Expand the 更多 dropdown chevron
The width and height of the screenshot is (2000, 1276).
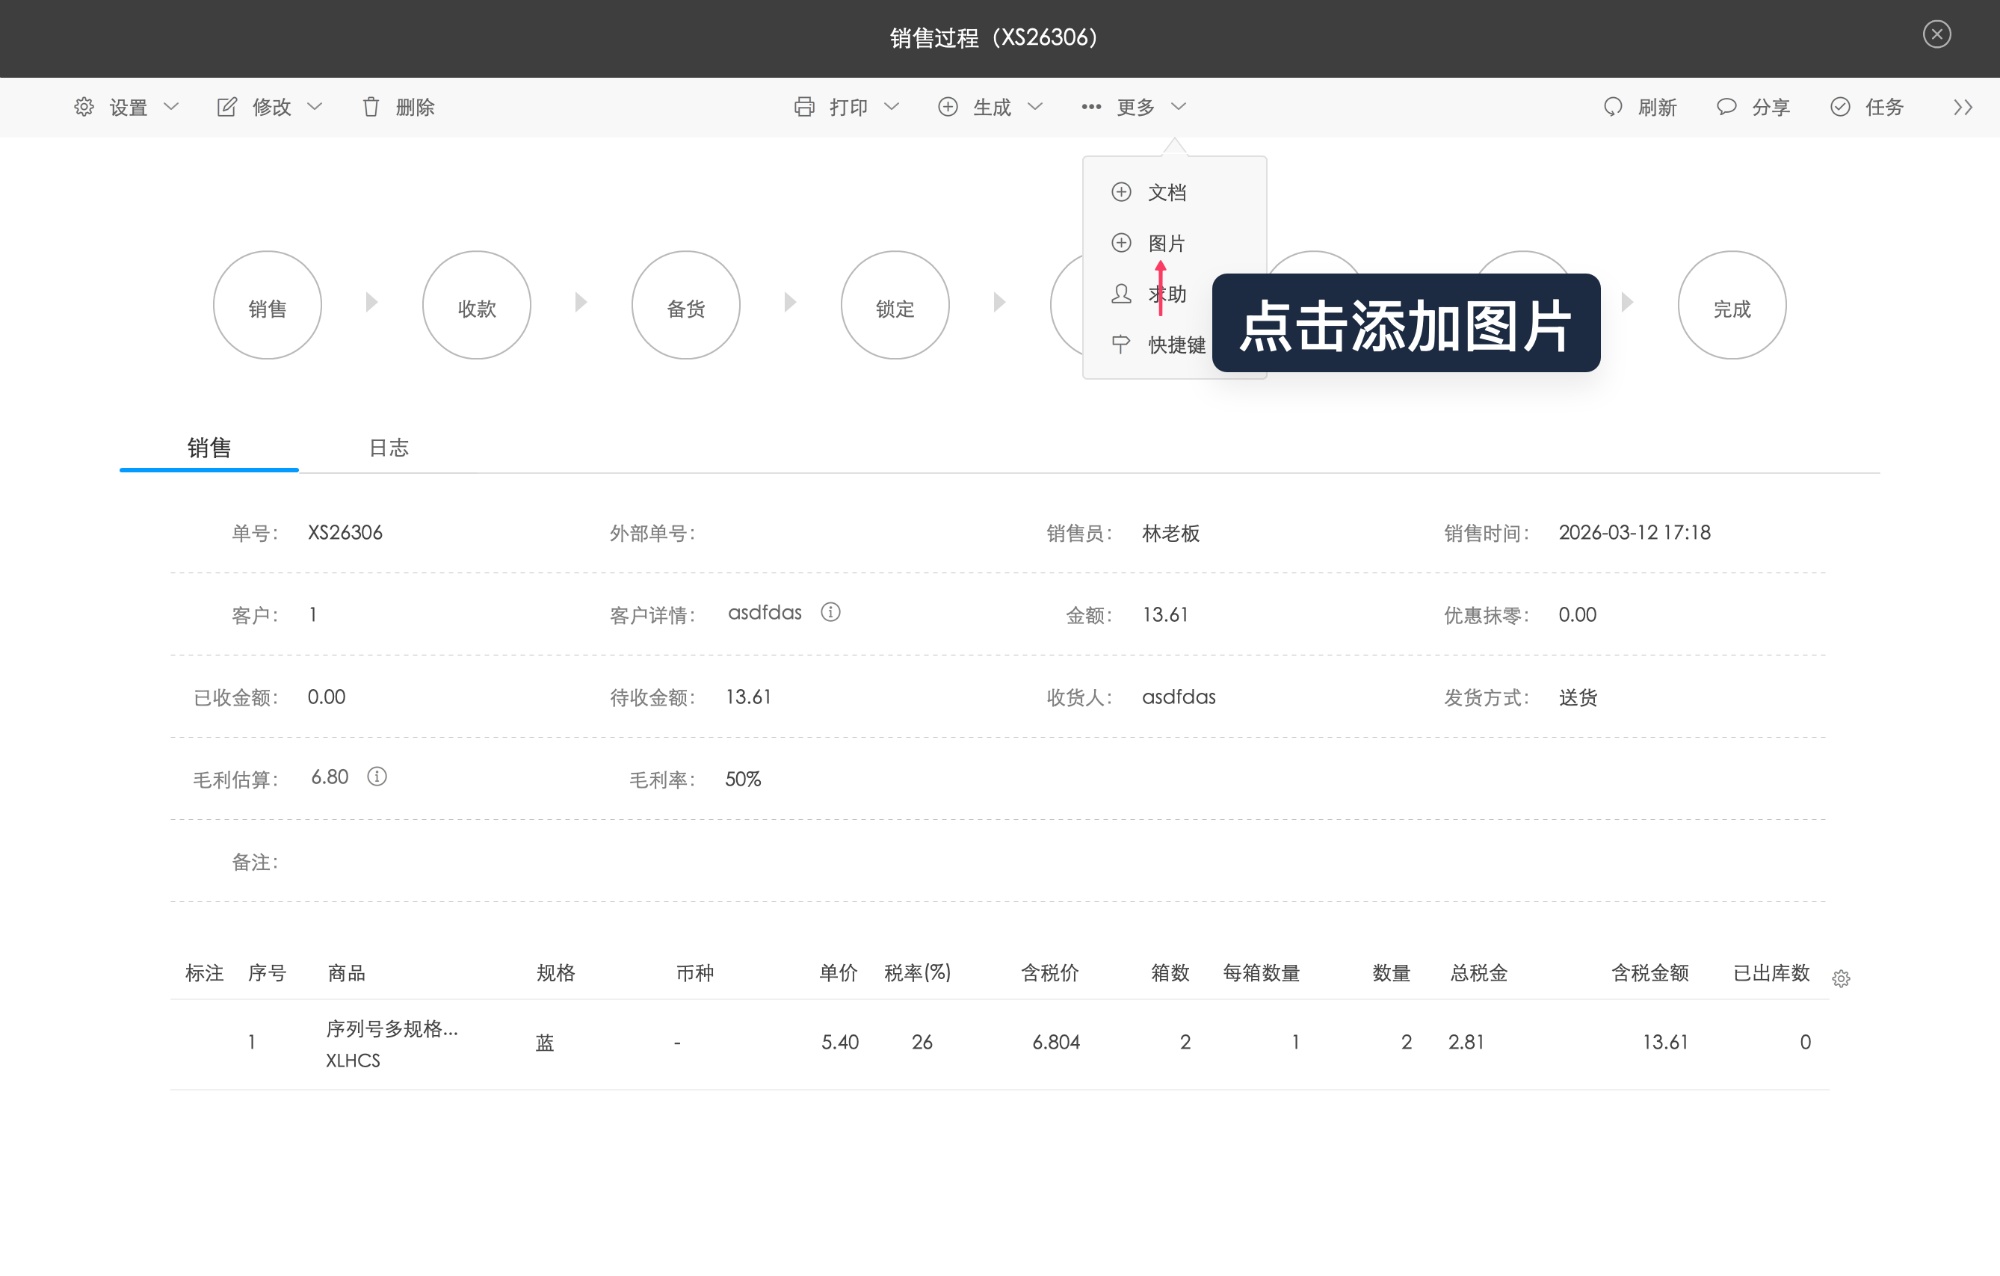(x=1179, y=107)
